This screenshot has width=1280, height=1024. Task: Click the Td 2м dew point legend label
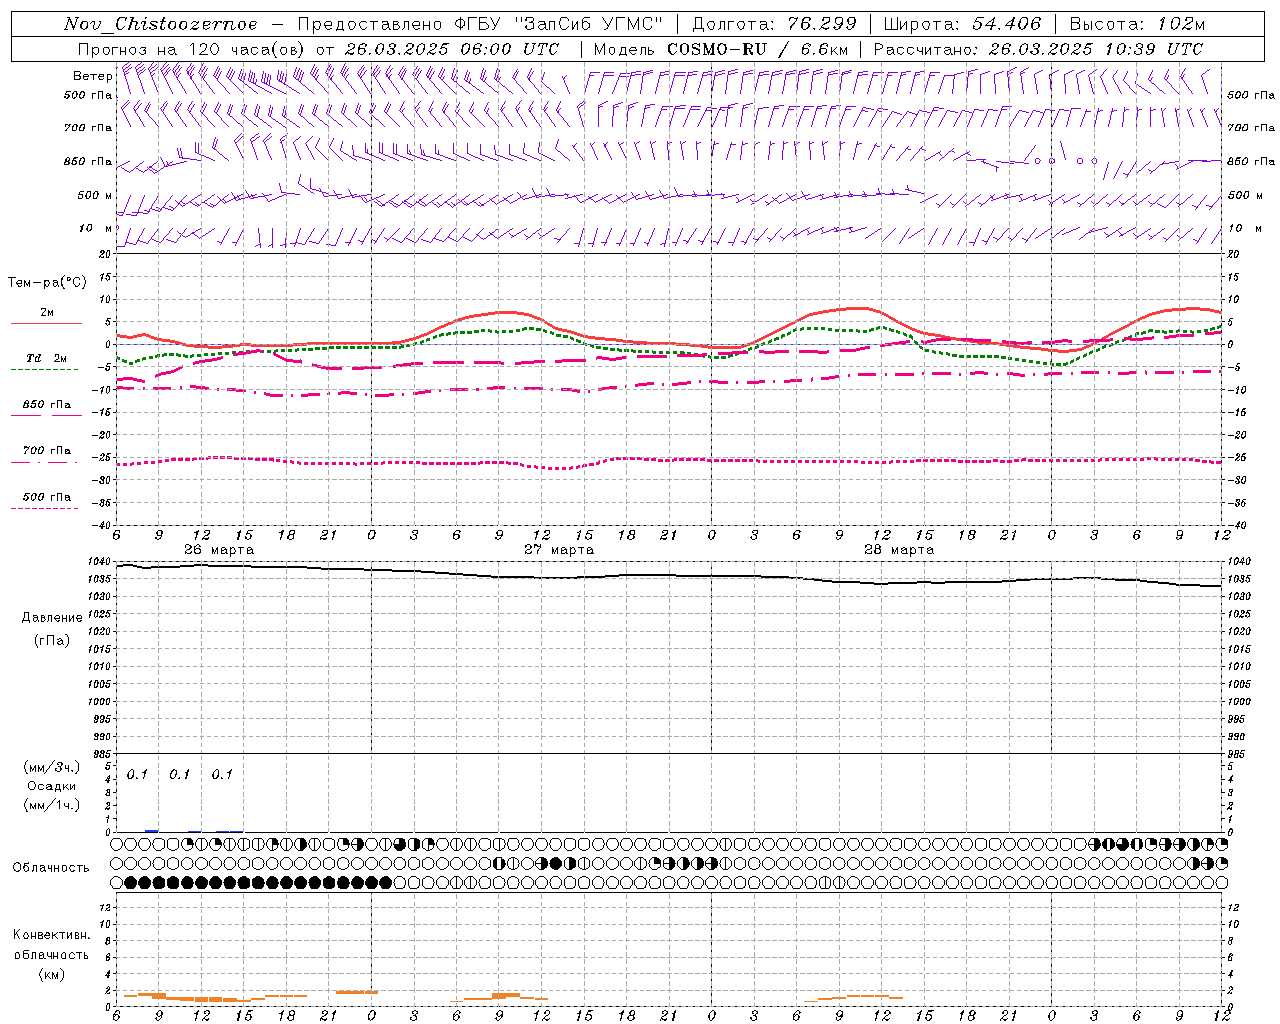(x=46, y=358)
